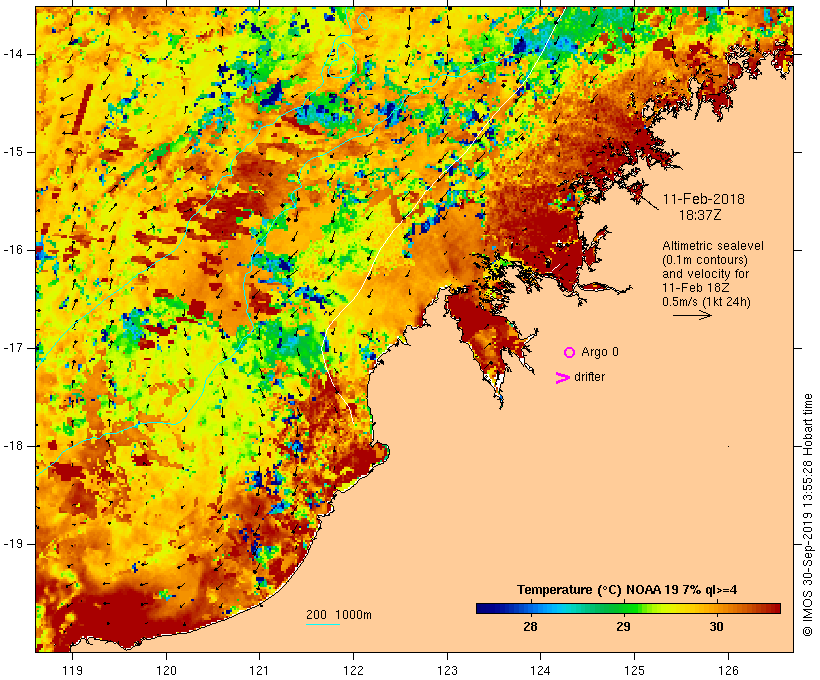Screen dimensions: 820x680
Task: Click the magenta drifter arrow symbol
Action: click(562, 378)
